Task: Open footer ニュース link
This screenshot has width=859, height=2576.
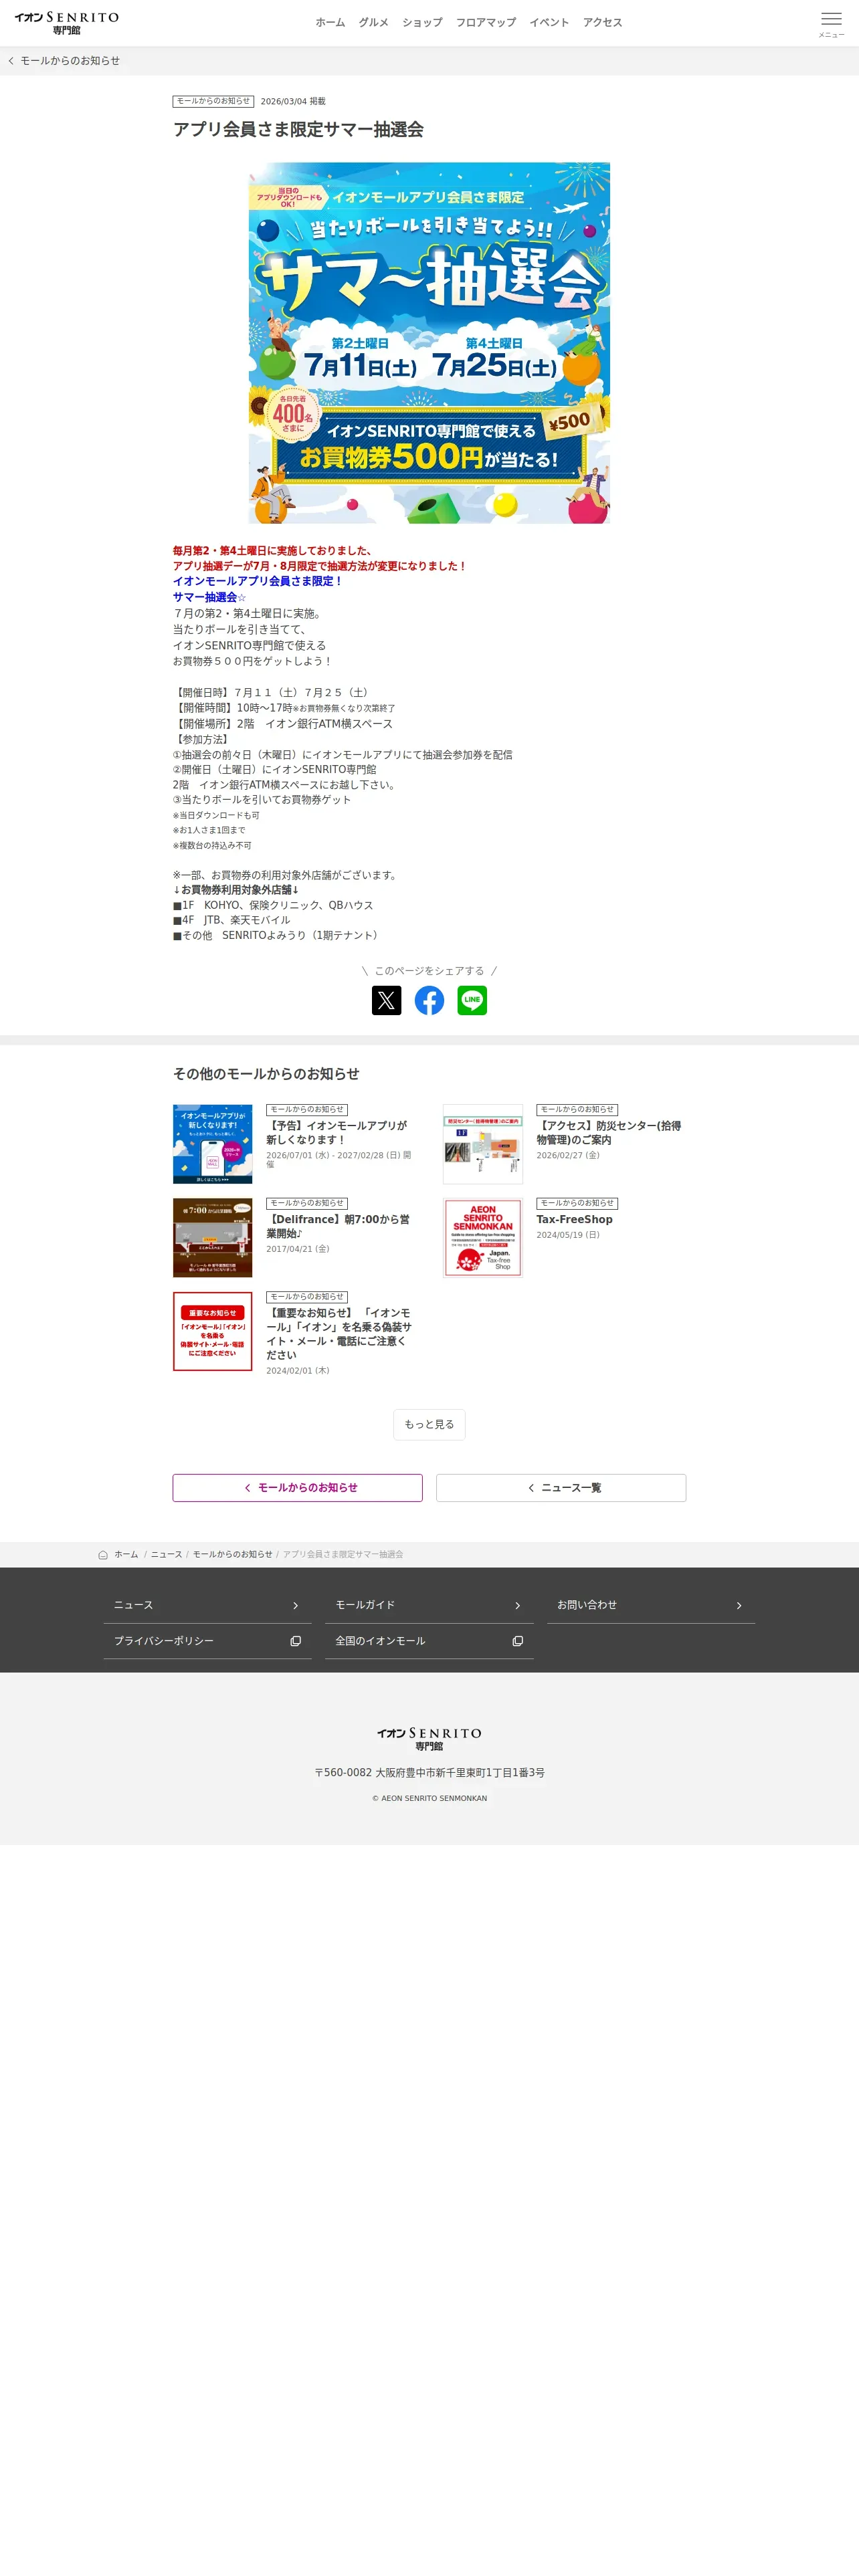Action: (207, 1605)
